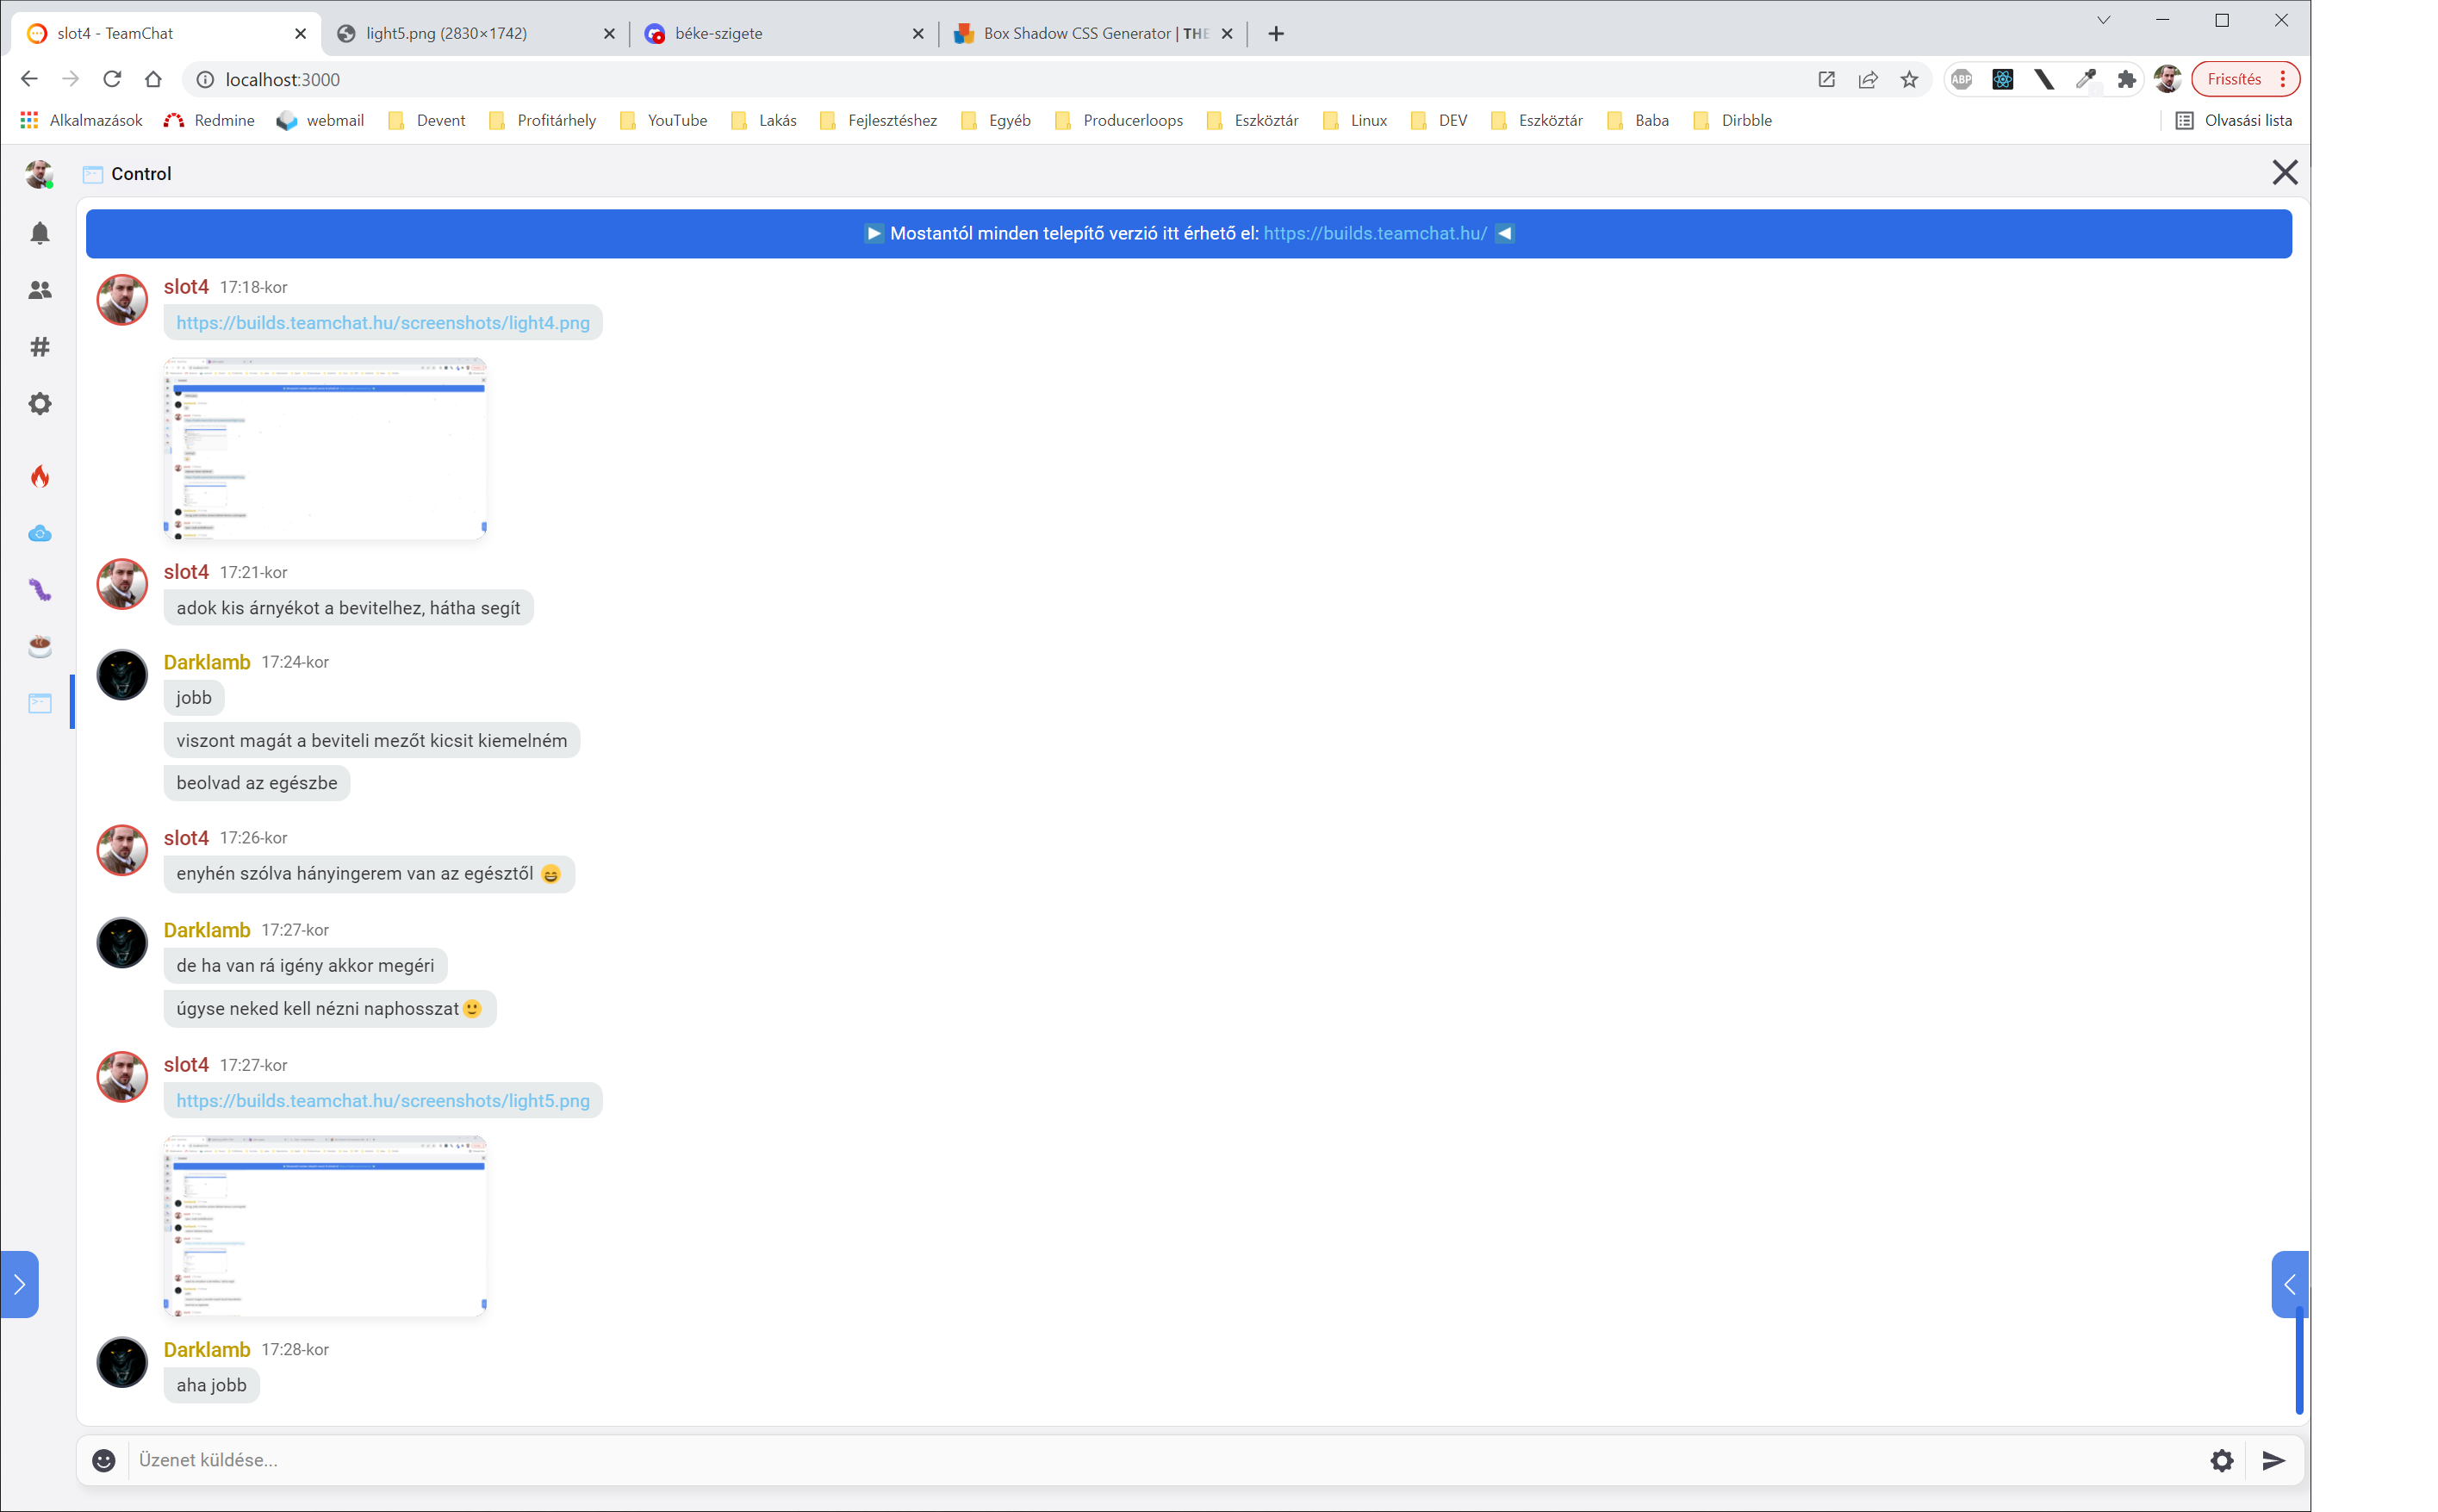
Task: Expand the left side panel chevron
Action: (19, 1284)
